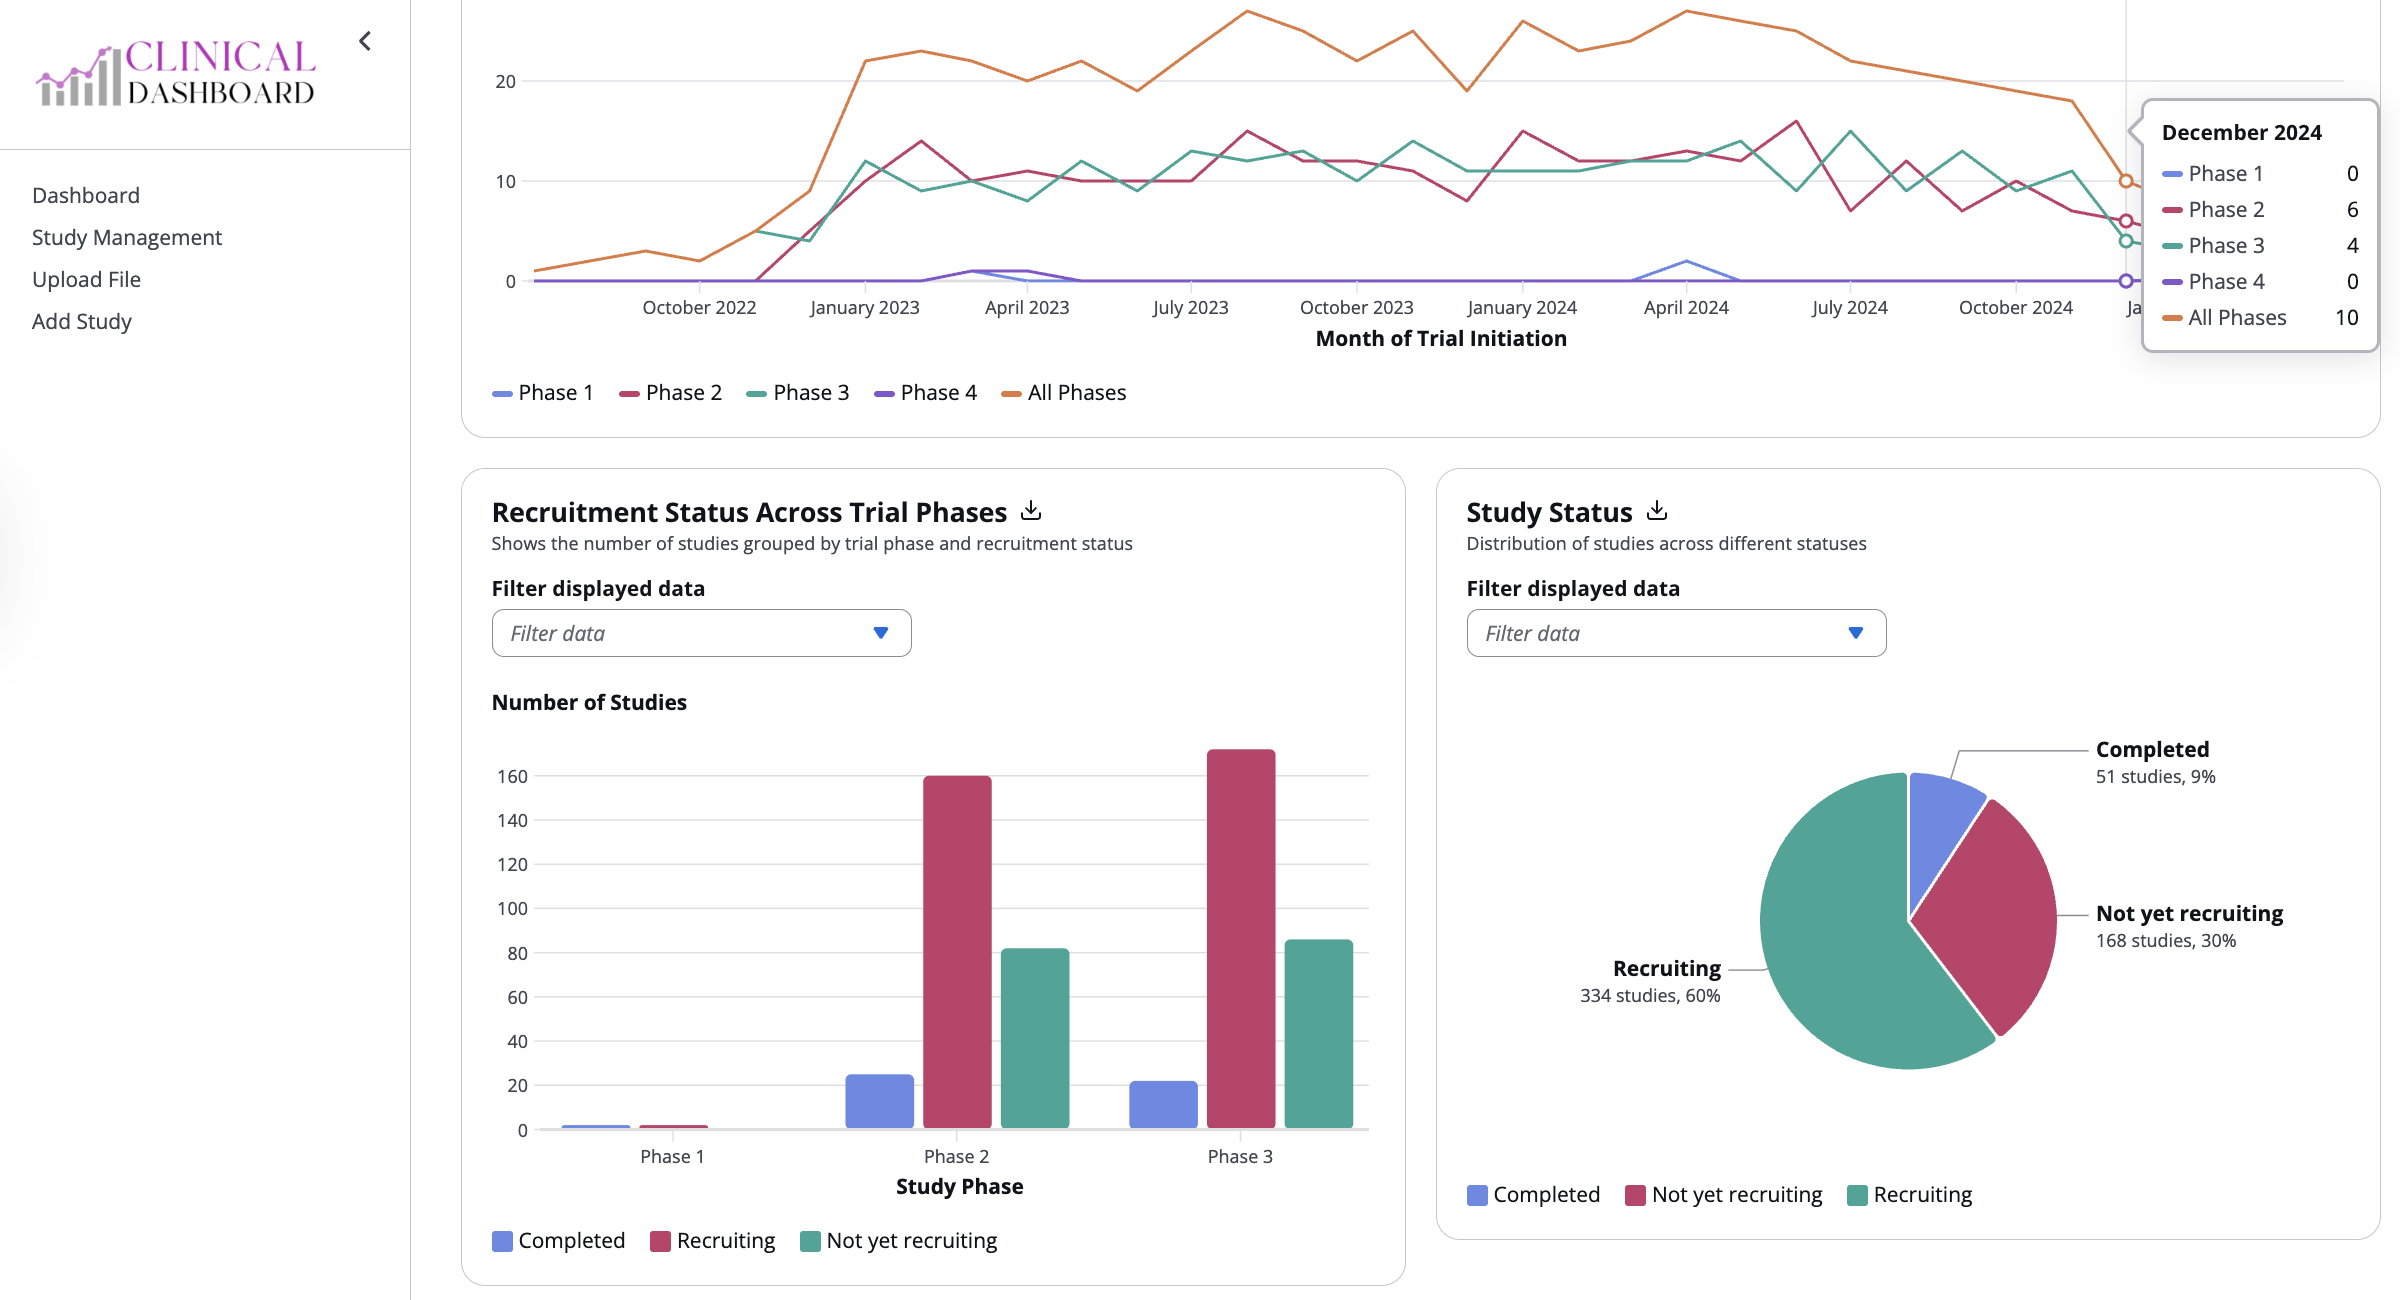Click the Phase 2 Completed blue bar
The height and width of the screenshot is (1300, 2400).
pos(880,1101)
